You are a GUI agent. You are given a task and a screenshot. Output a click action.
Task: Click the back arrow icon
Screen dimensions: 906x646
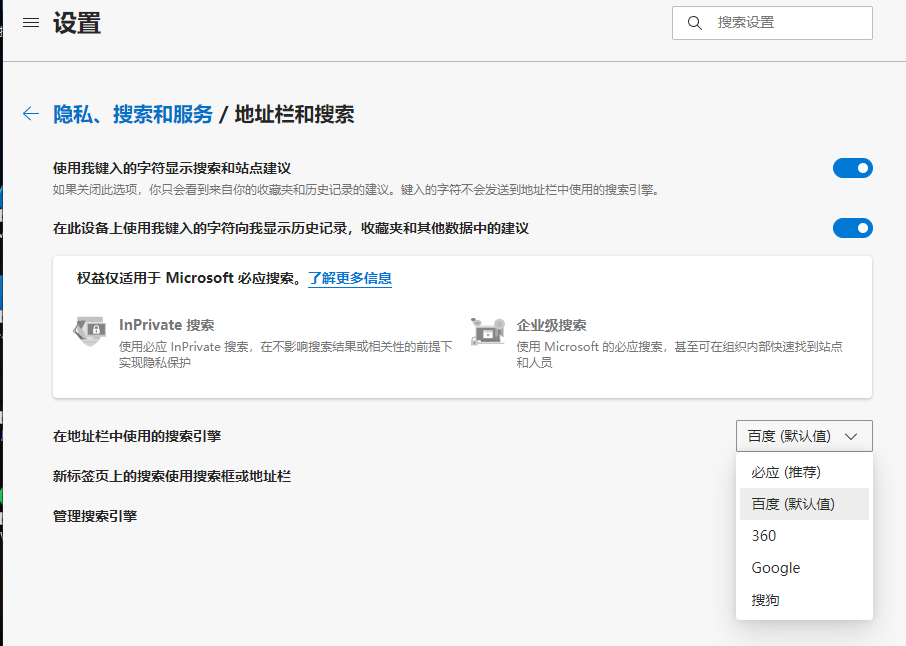coord(31,114)
